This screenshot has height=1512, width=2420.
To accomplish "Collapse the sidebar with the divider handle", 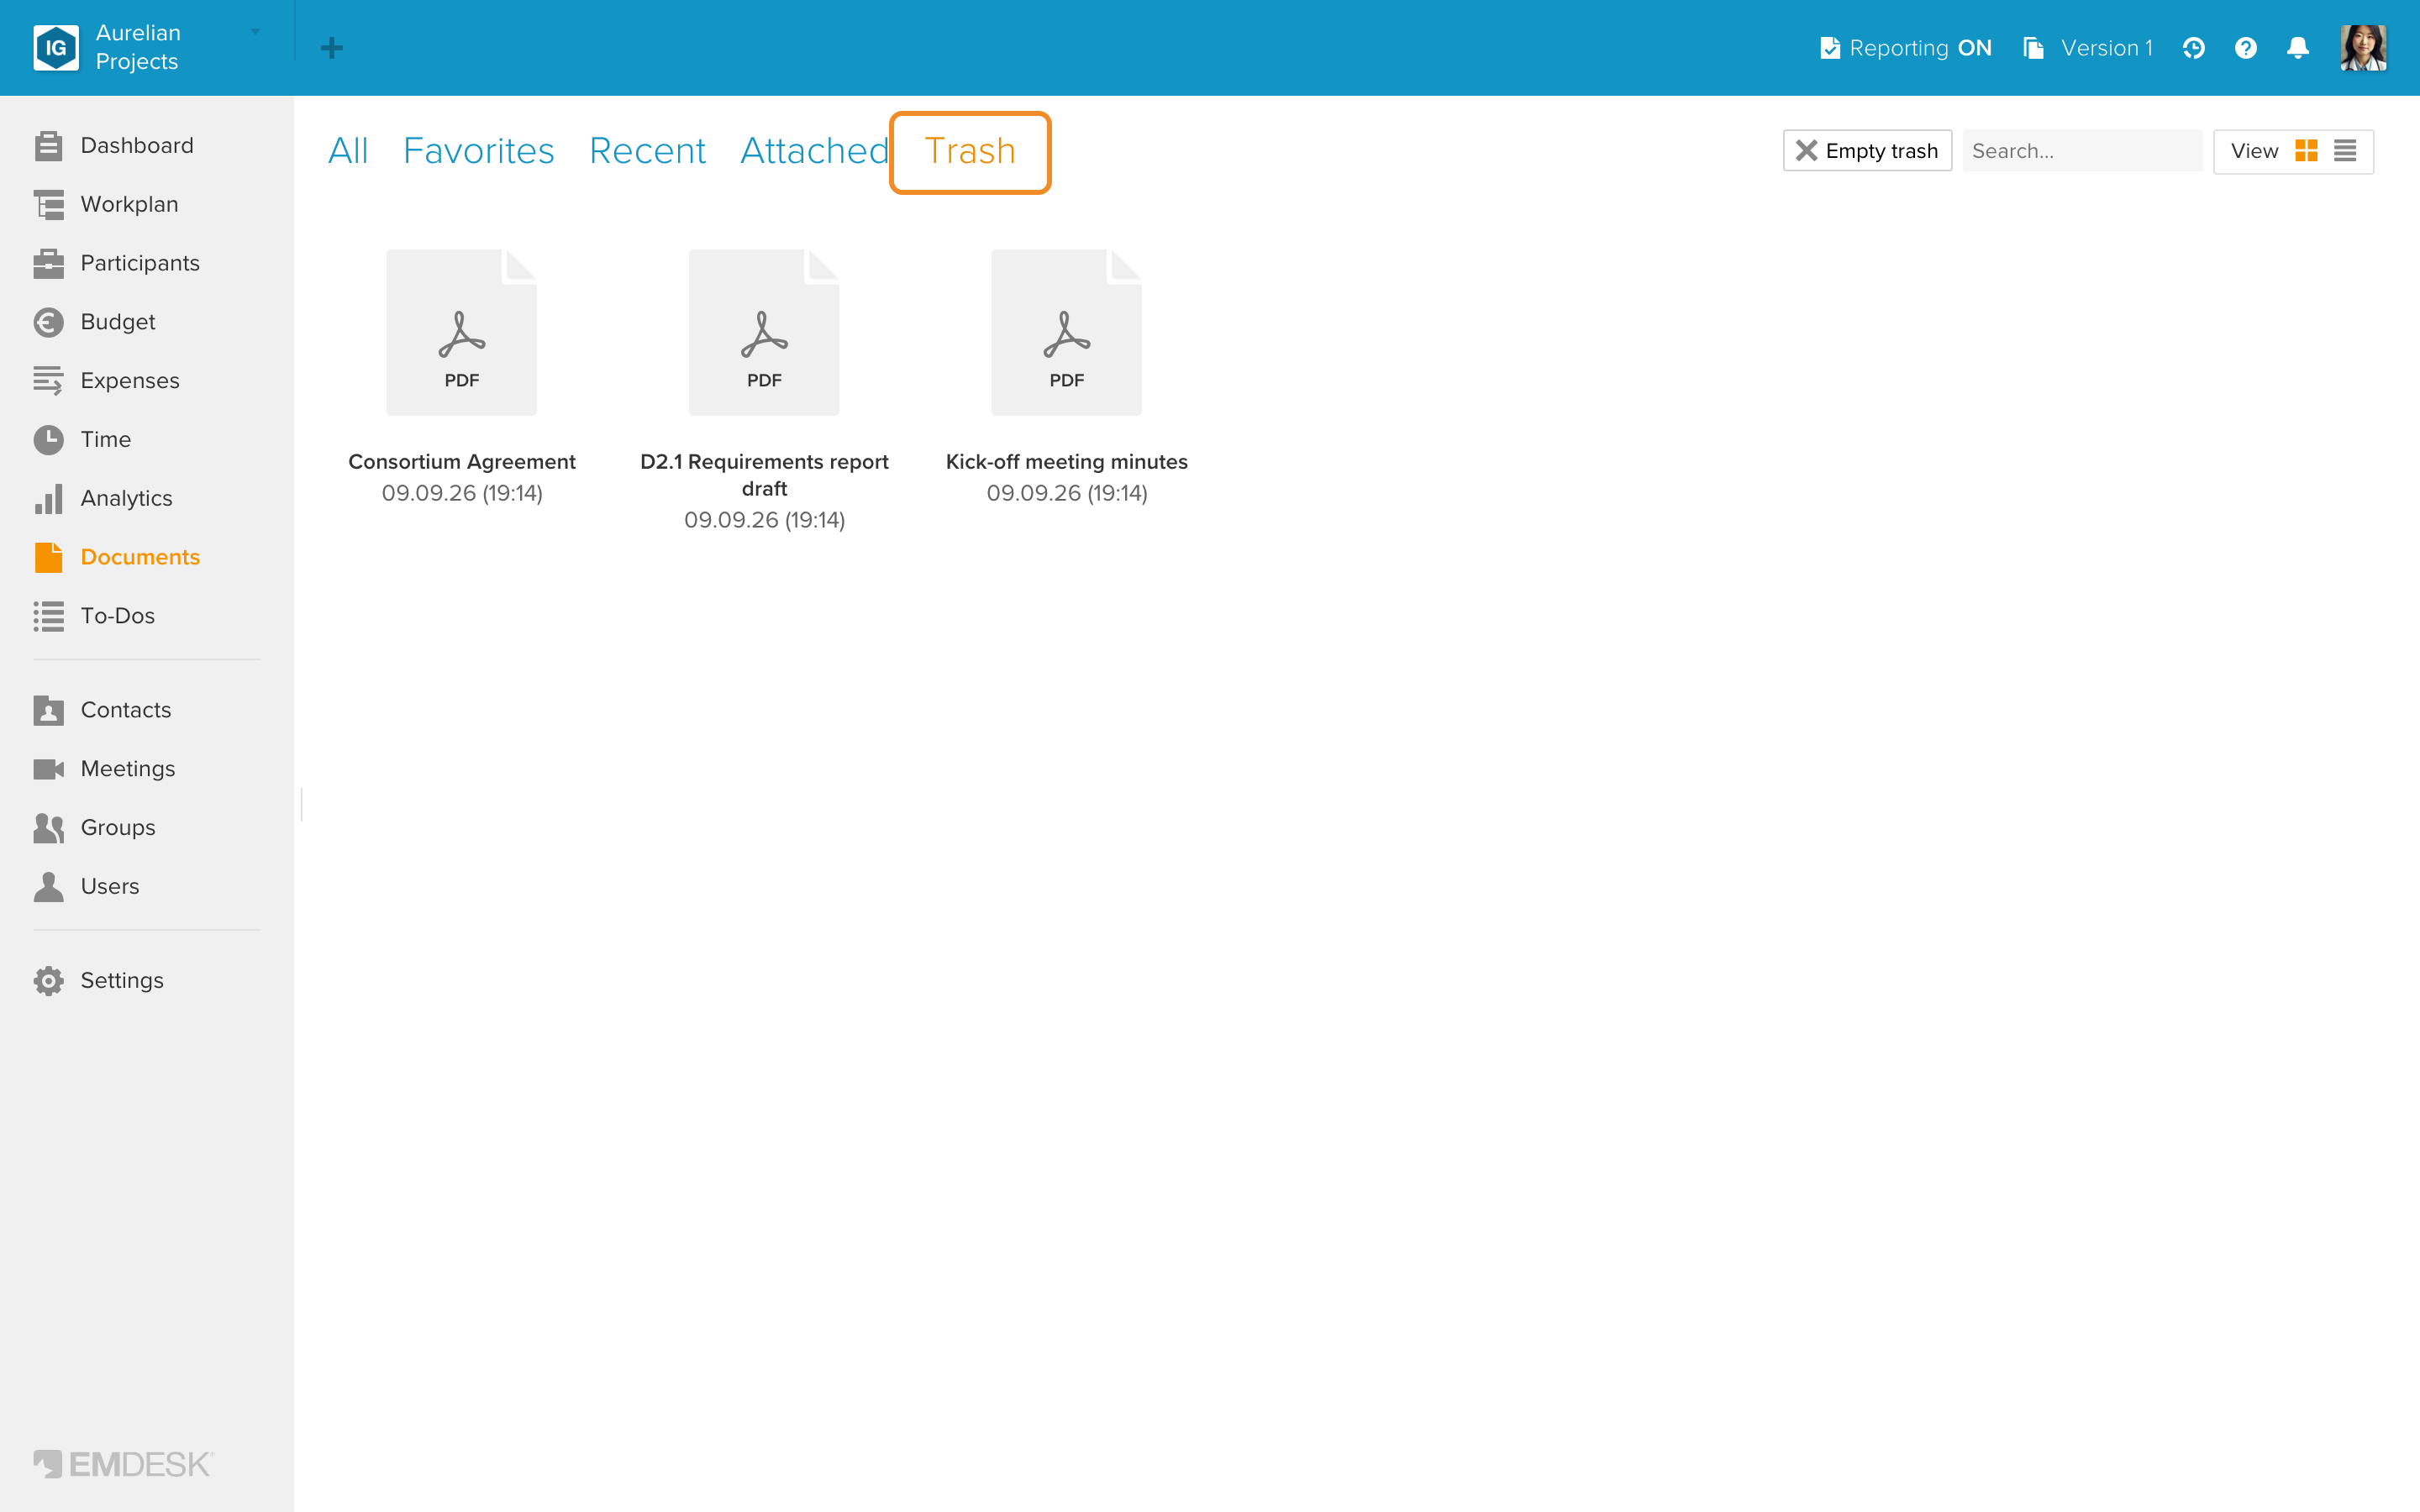I will tap(301, 804).
